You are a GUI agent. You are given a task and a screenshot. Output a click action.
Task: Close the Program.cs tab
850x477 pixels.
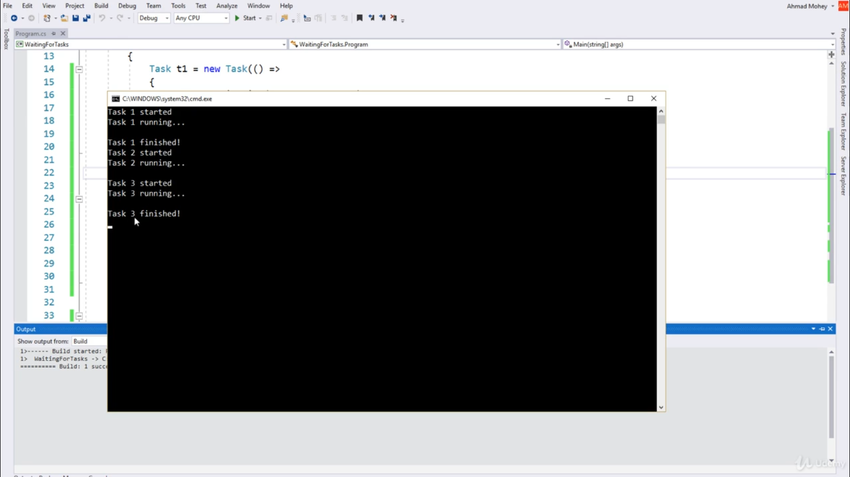click(63, 34)
